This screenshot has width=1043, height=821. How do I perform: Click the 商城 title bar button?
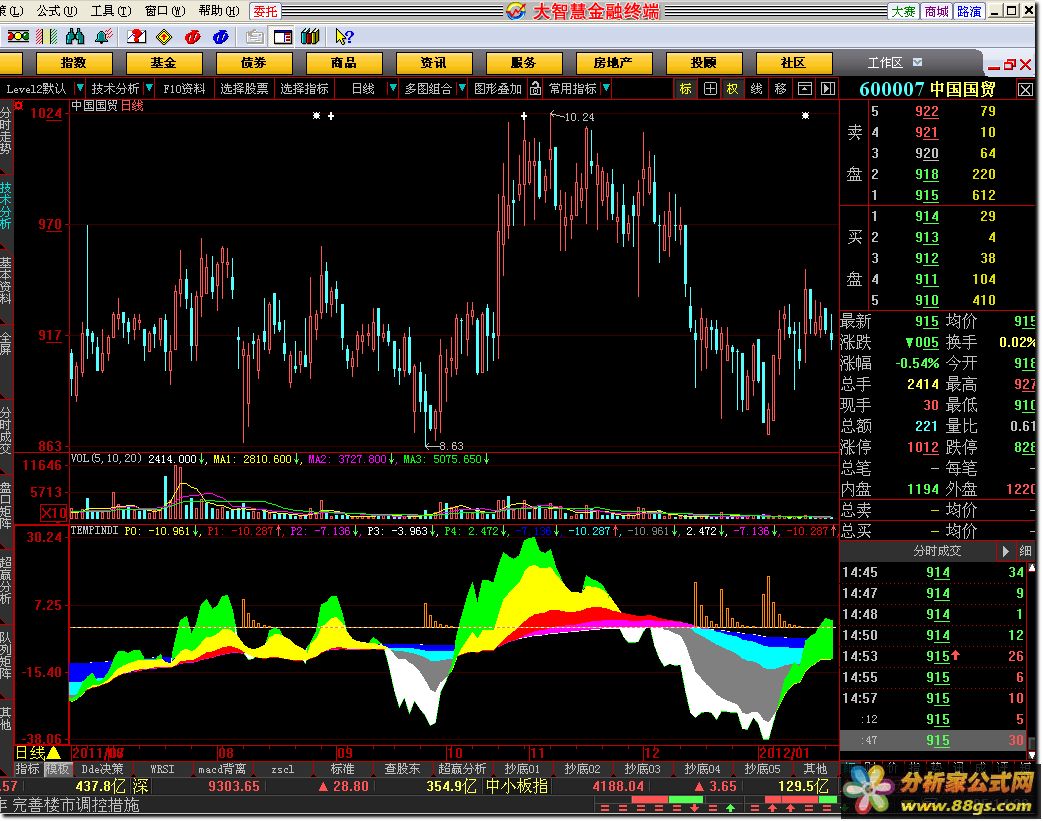(937, 11)
